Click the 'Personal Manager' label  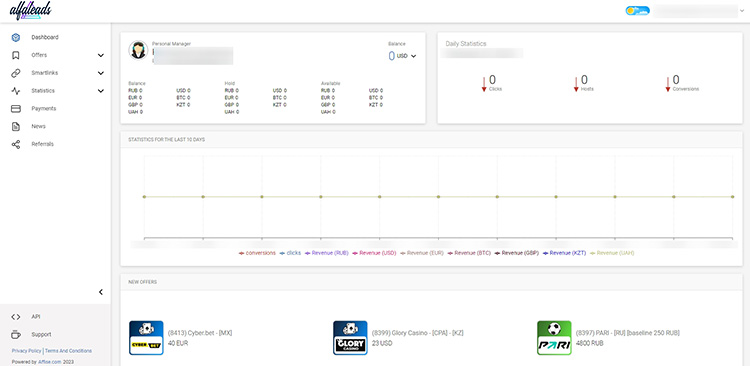click(x=171, y=44)
